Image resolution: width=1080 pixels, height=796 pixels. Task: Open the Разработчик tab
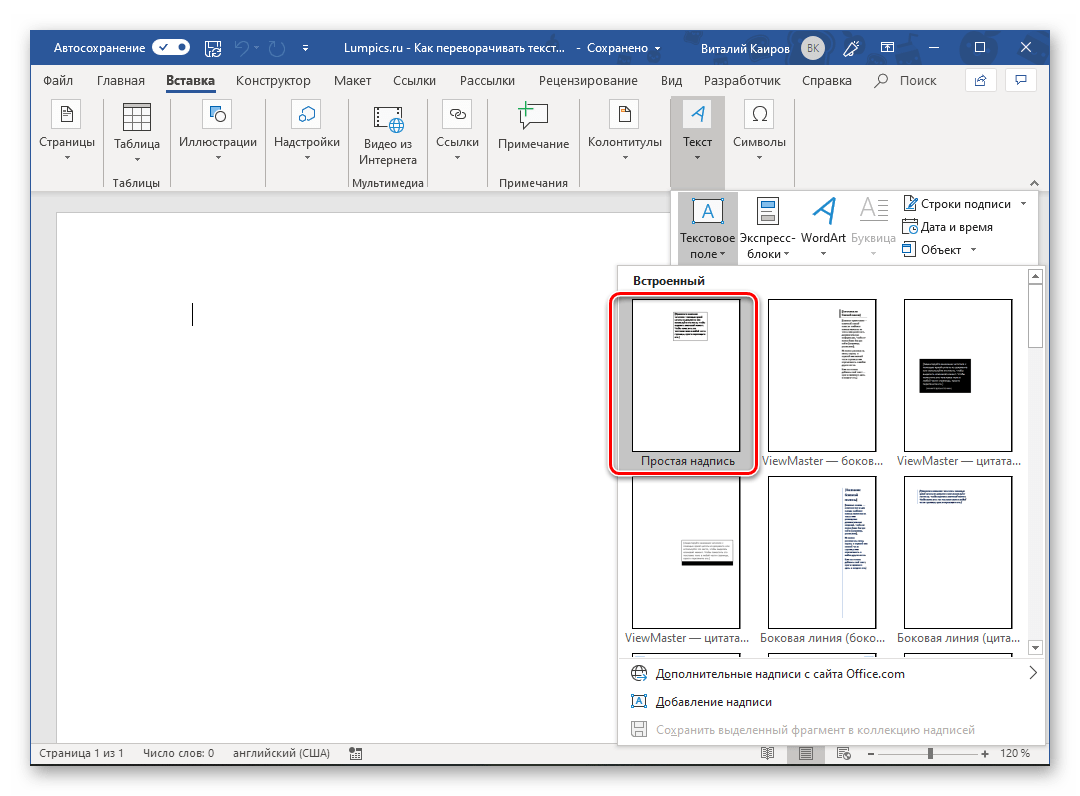click(x=742, y=81)
